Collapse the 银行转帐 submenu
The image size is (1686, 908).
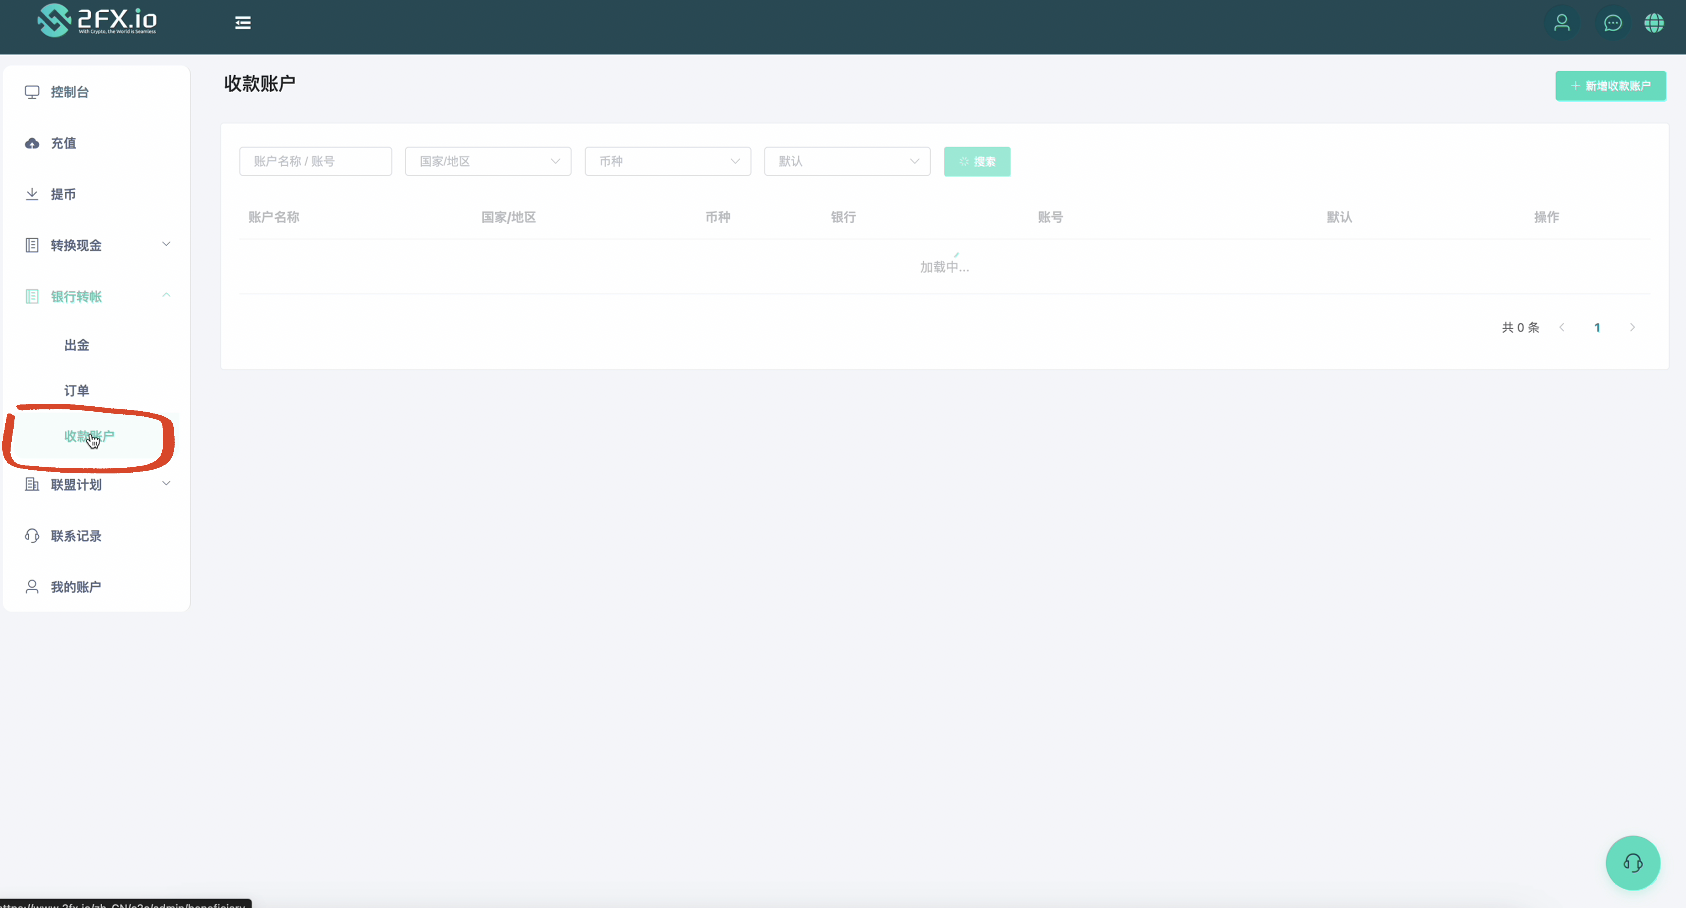96,296
